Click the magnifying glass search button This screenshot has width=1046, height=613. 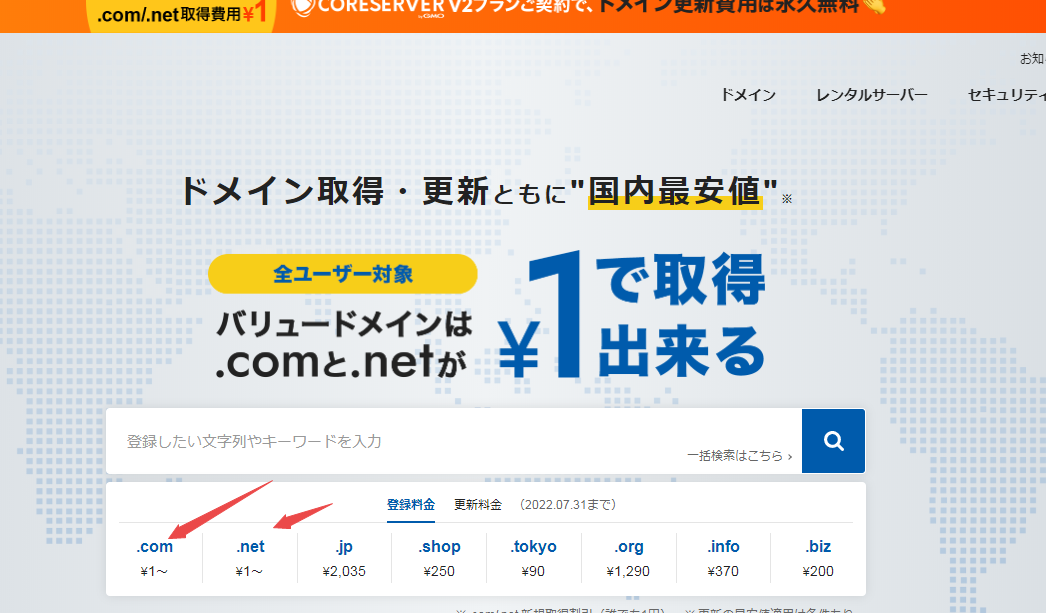point(833,441)
